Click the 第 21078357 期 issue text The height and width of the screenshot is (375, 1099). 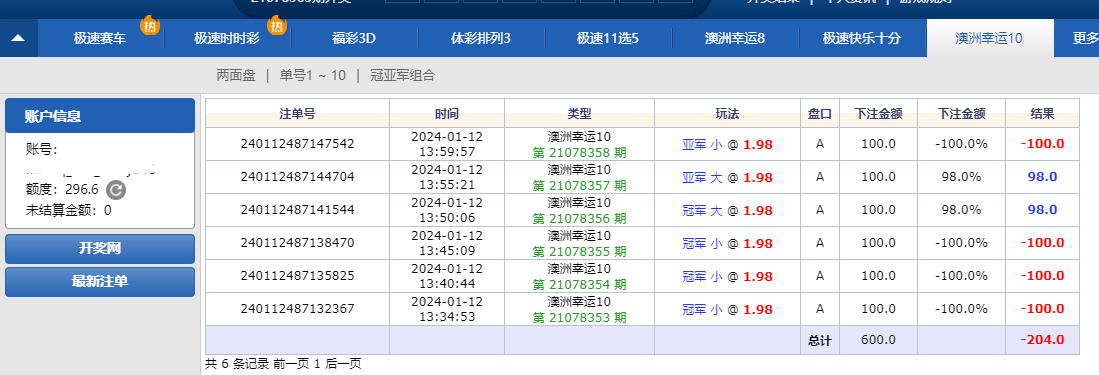(579, 185)
